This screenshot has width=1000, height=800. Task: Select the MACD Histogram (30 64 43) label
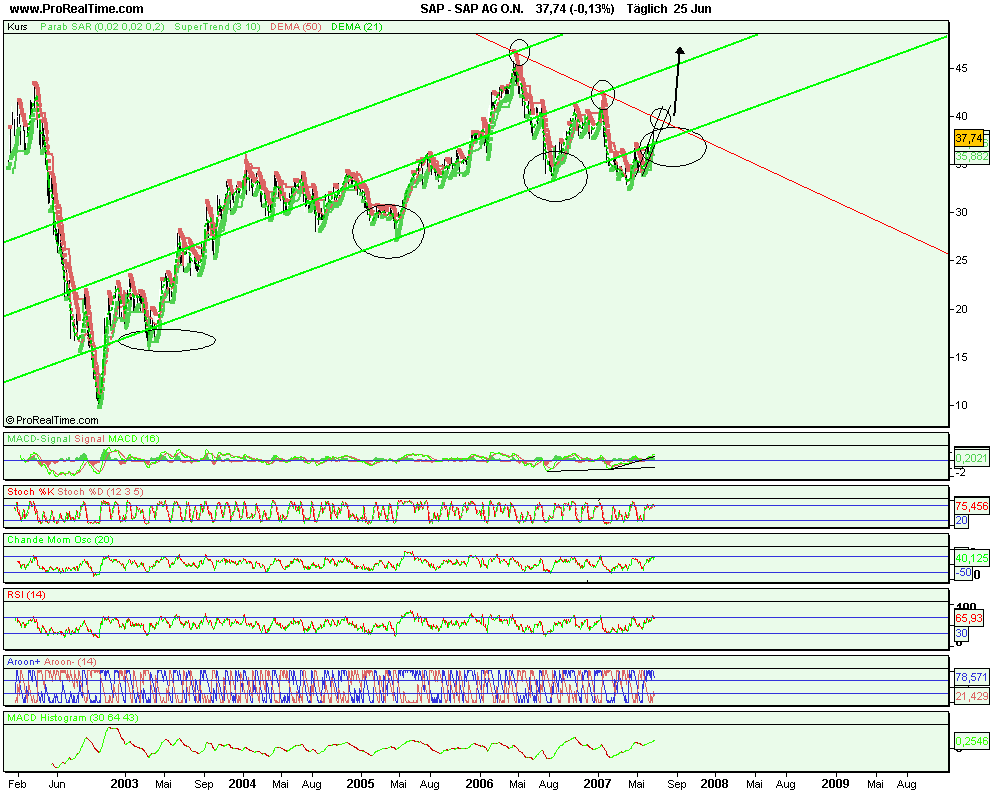pyautogui.click(x=73, y=718)
